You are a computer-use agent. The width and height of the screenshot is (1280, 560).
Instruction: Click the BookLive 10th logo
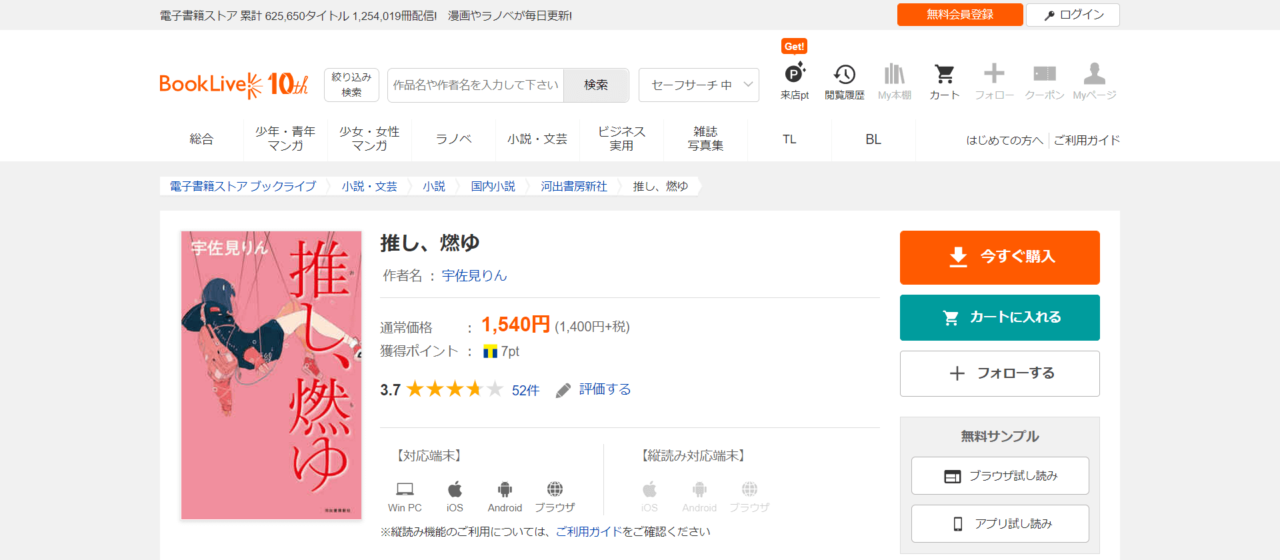[x=234, y=85]
